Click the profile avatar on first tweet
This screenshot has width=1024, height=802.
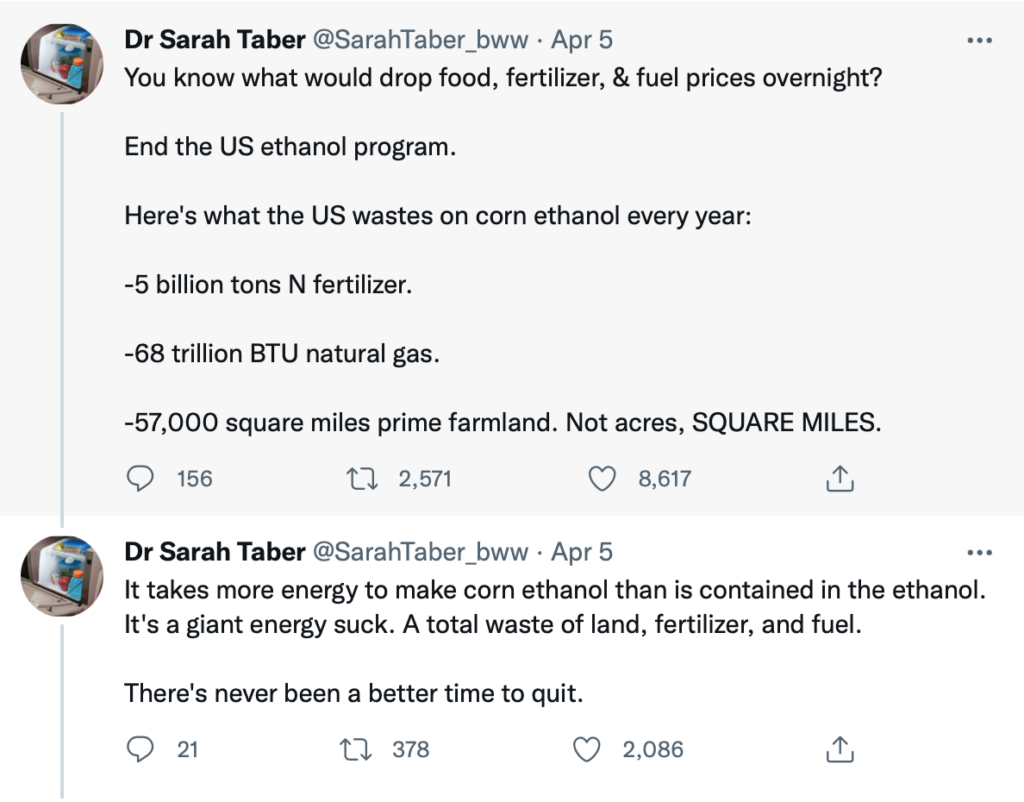tap(64, 63)
